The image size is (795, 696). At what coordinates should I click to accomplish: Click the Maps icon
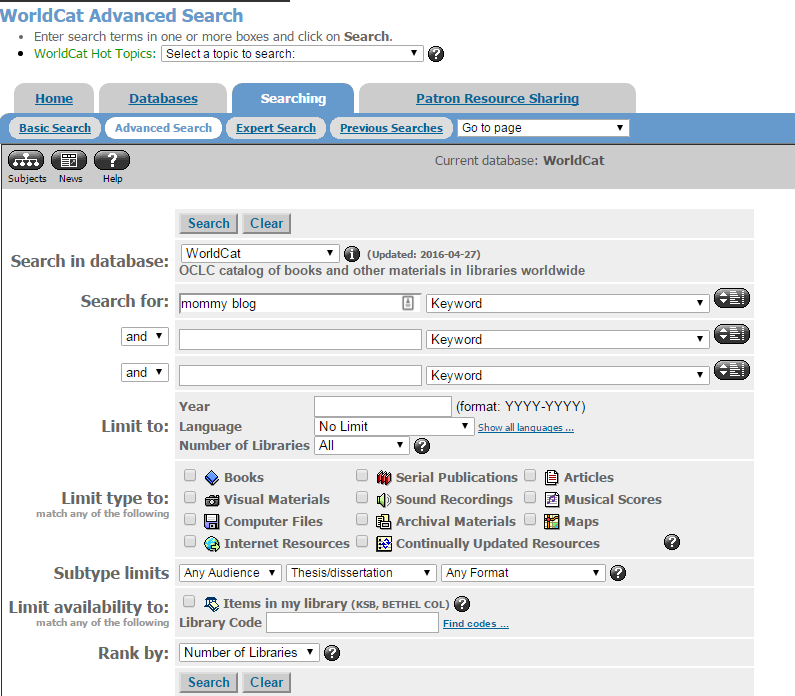pos(552,522)
